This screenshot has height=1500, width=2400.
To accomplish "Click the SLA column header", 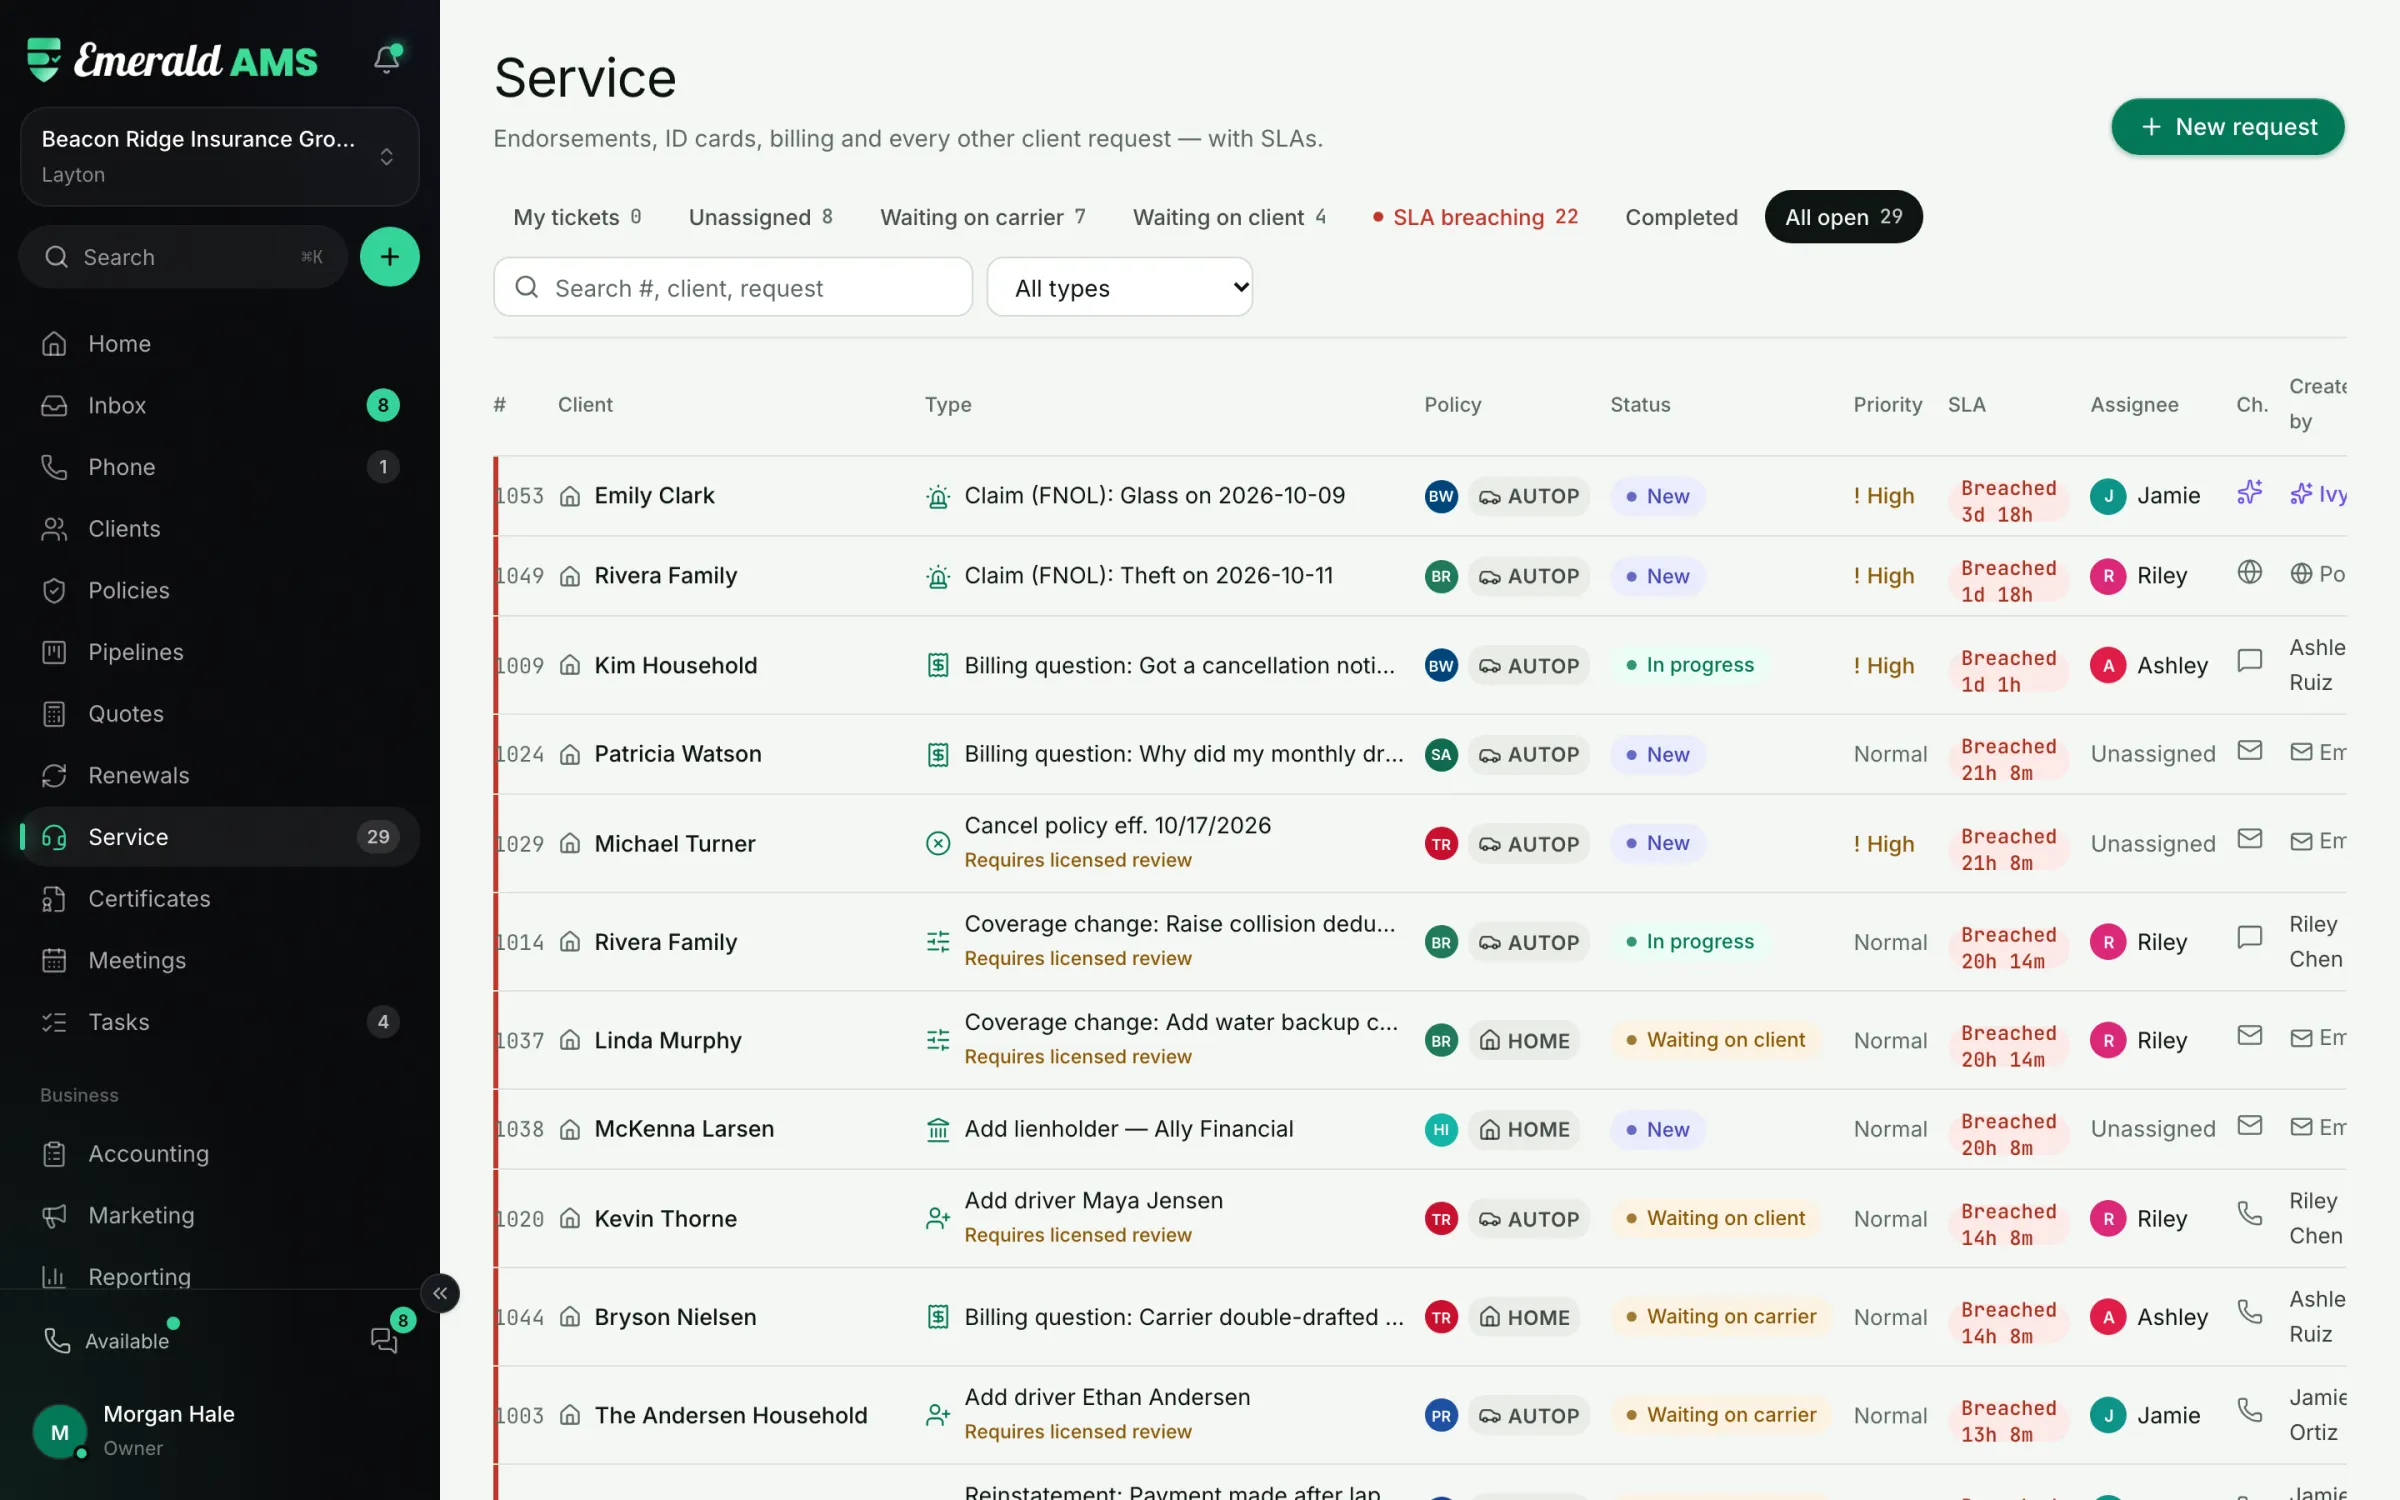I will pos(1966,404).
